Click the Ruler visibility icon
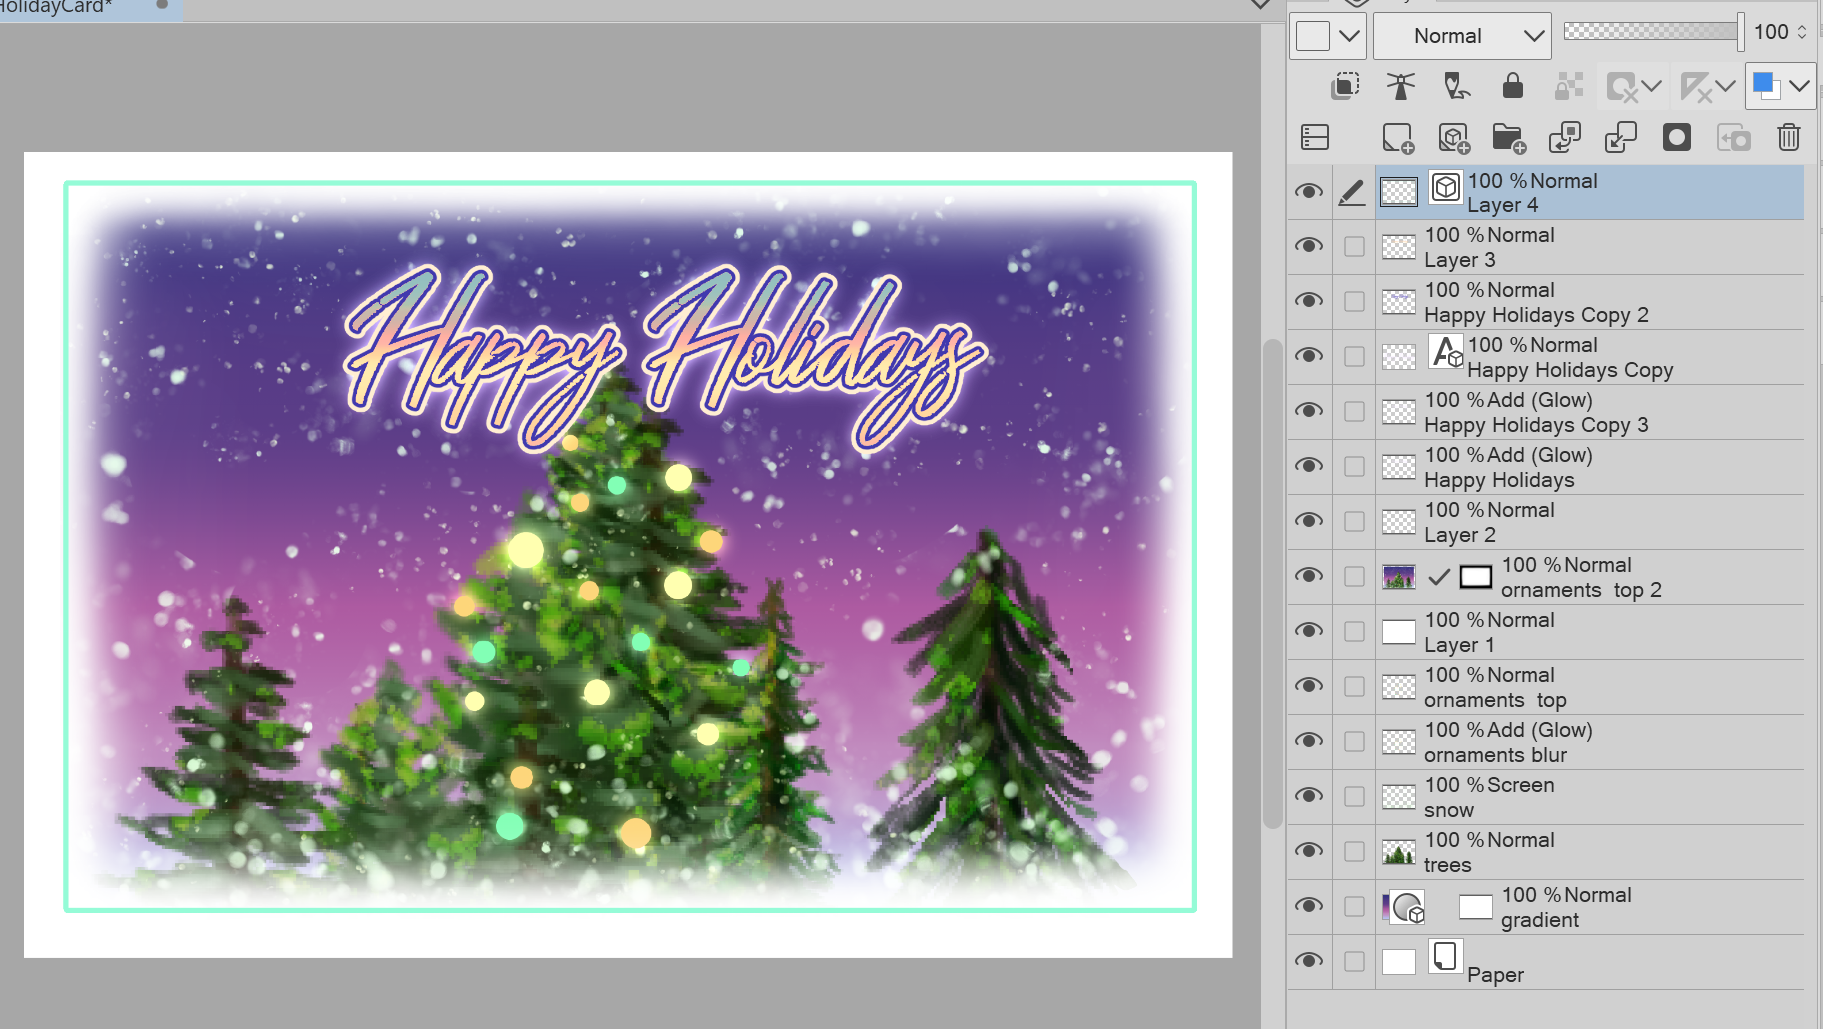Image resolution: width=1823 pixels, height=1029 pixels. pos(1696,87)
